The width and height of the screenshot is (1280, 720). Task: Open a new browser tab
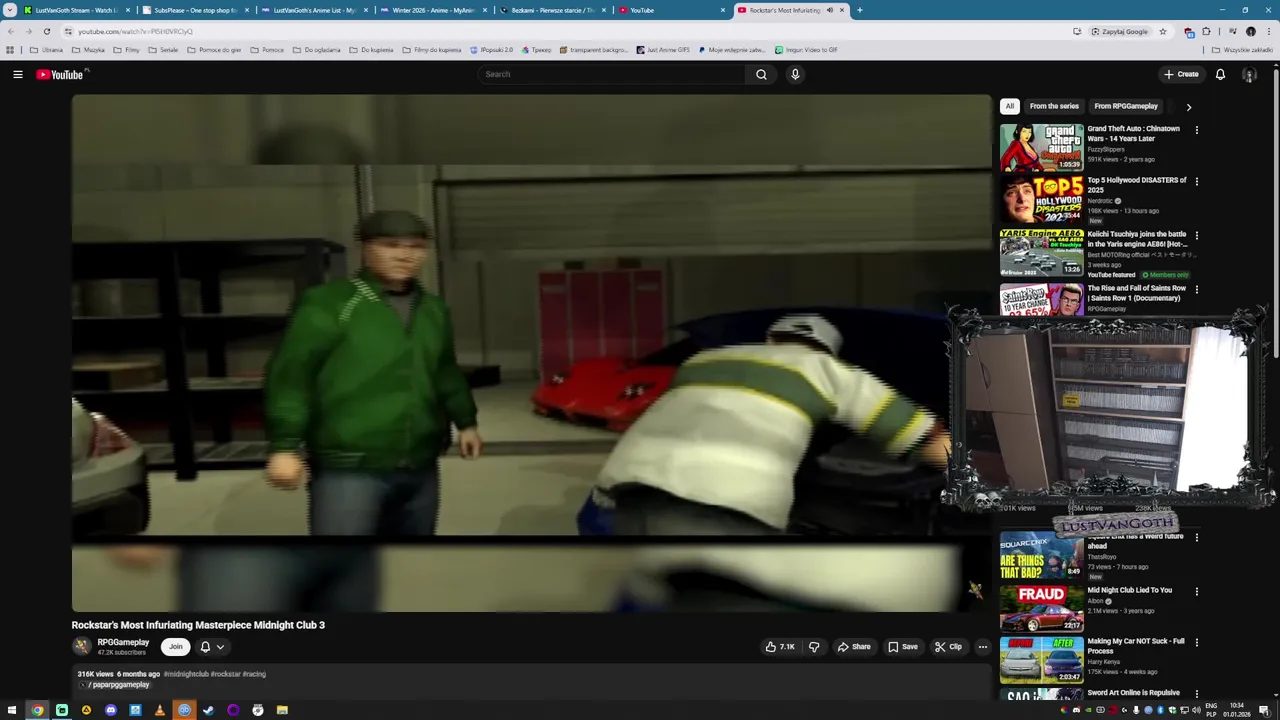click(859, 10)
